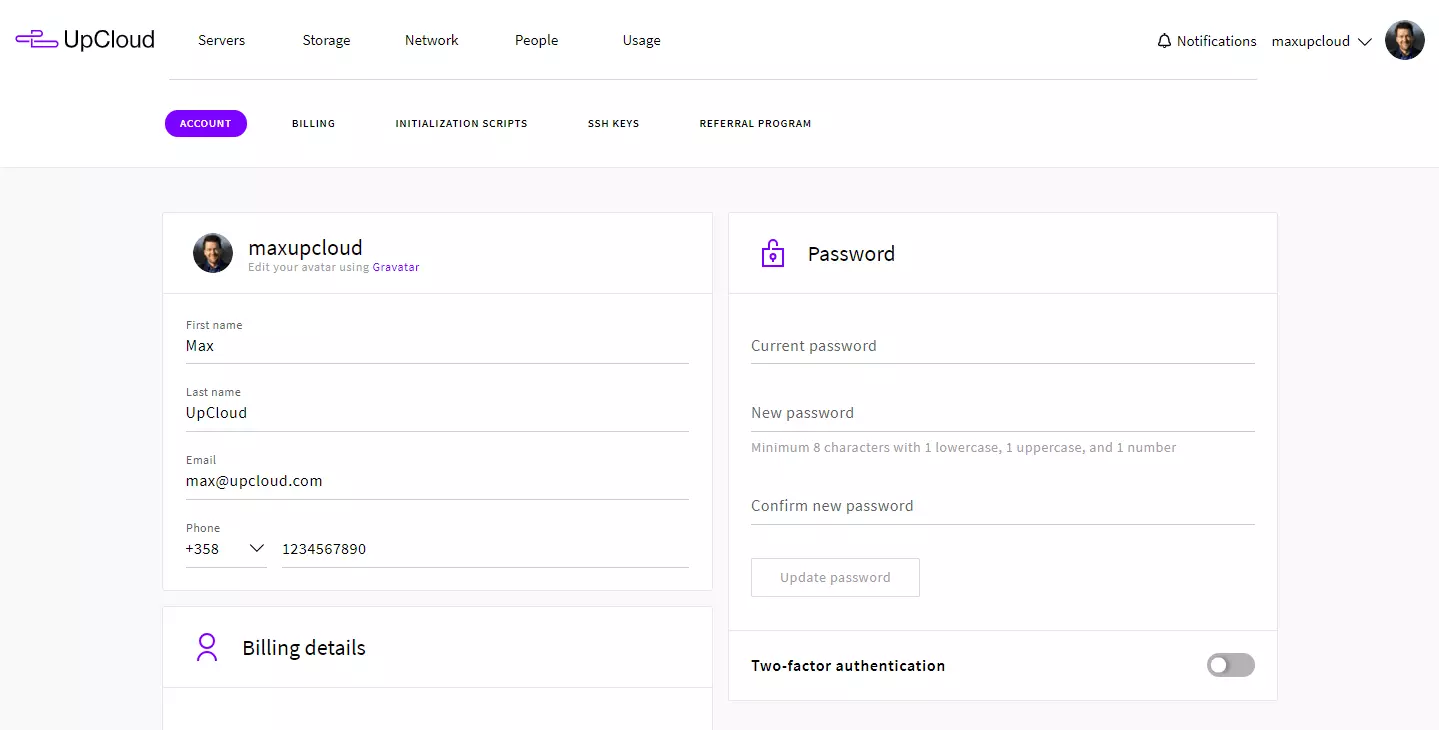
Task: Open the Notifications bell
Action: [1164, 40]
